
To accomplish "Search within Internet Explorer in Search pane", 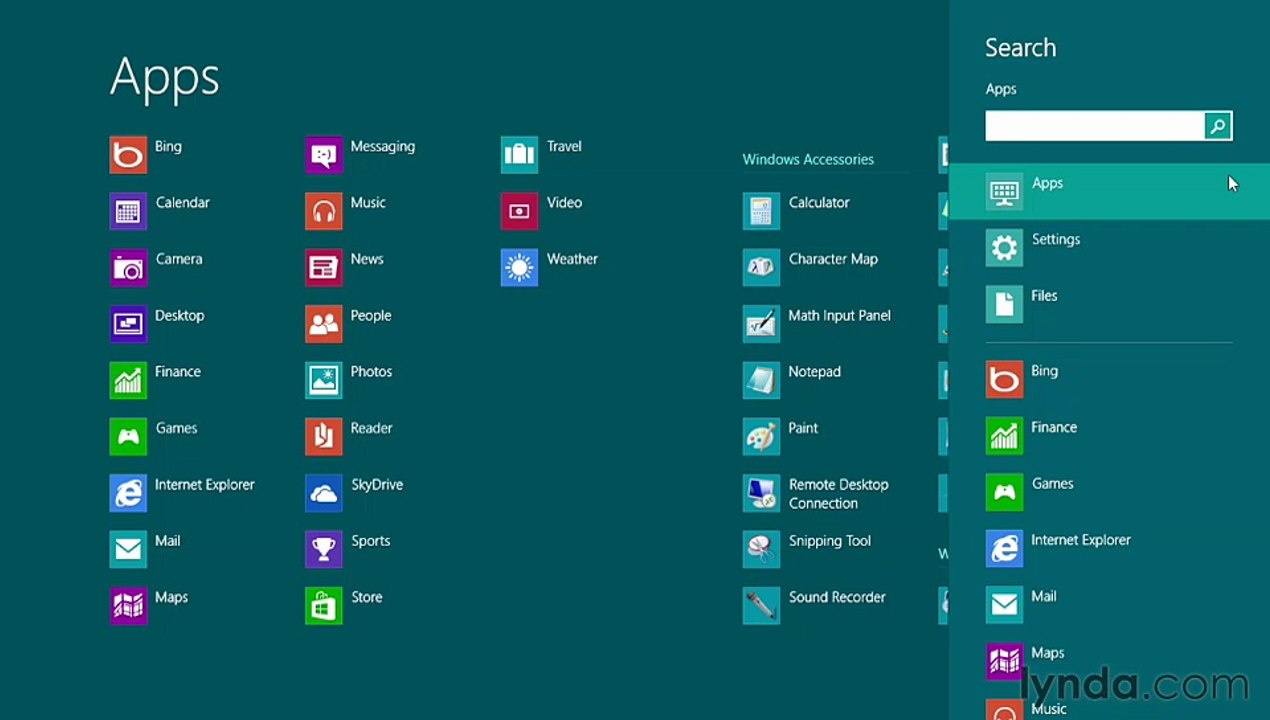I will tap(1109, 548).
